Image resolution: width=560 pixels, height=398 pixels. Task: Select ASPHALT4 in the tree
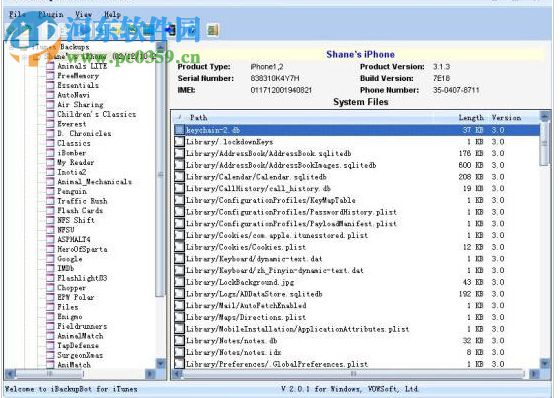74,239
